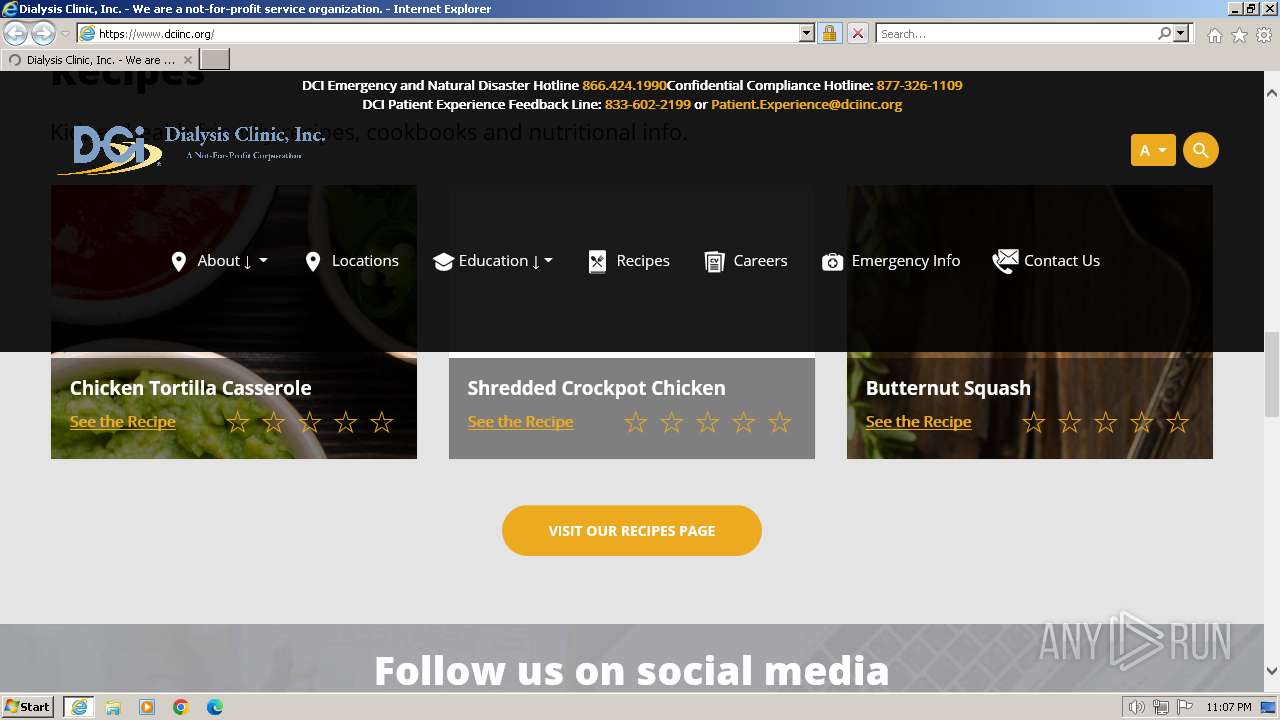Open Internet Explorer from the taskbar
Image resolution: width=1280 pixels, height=720 pixels.
pyautogui.click(x=78, y=707)
